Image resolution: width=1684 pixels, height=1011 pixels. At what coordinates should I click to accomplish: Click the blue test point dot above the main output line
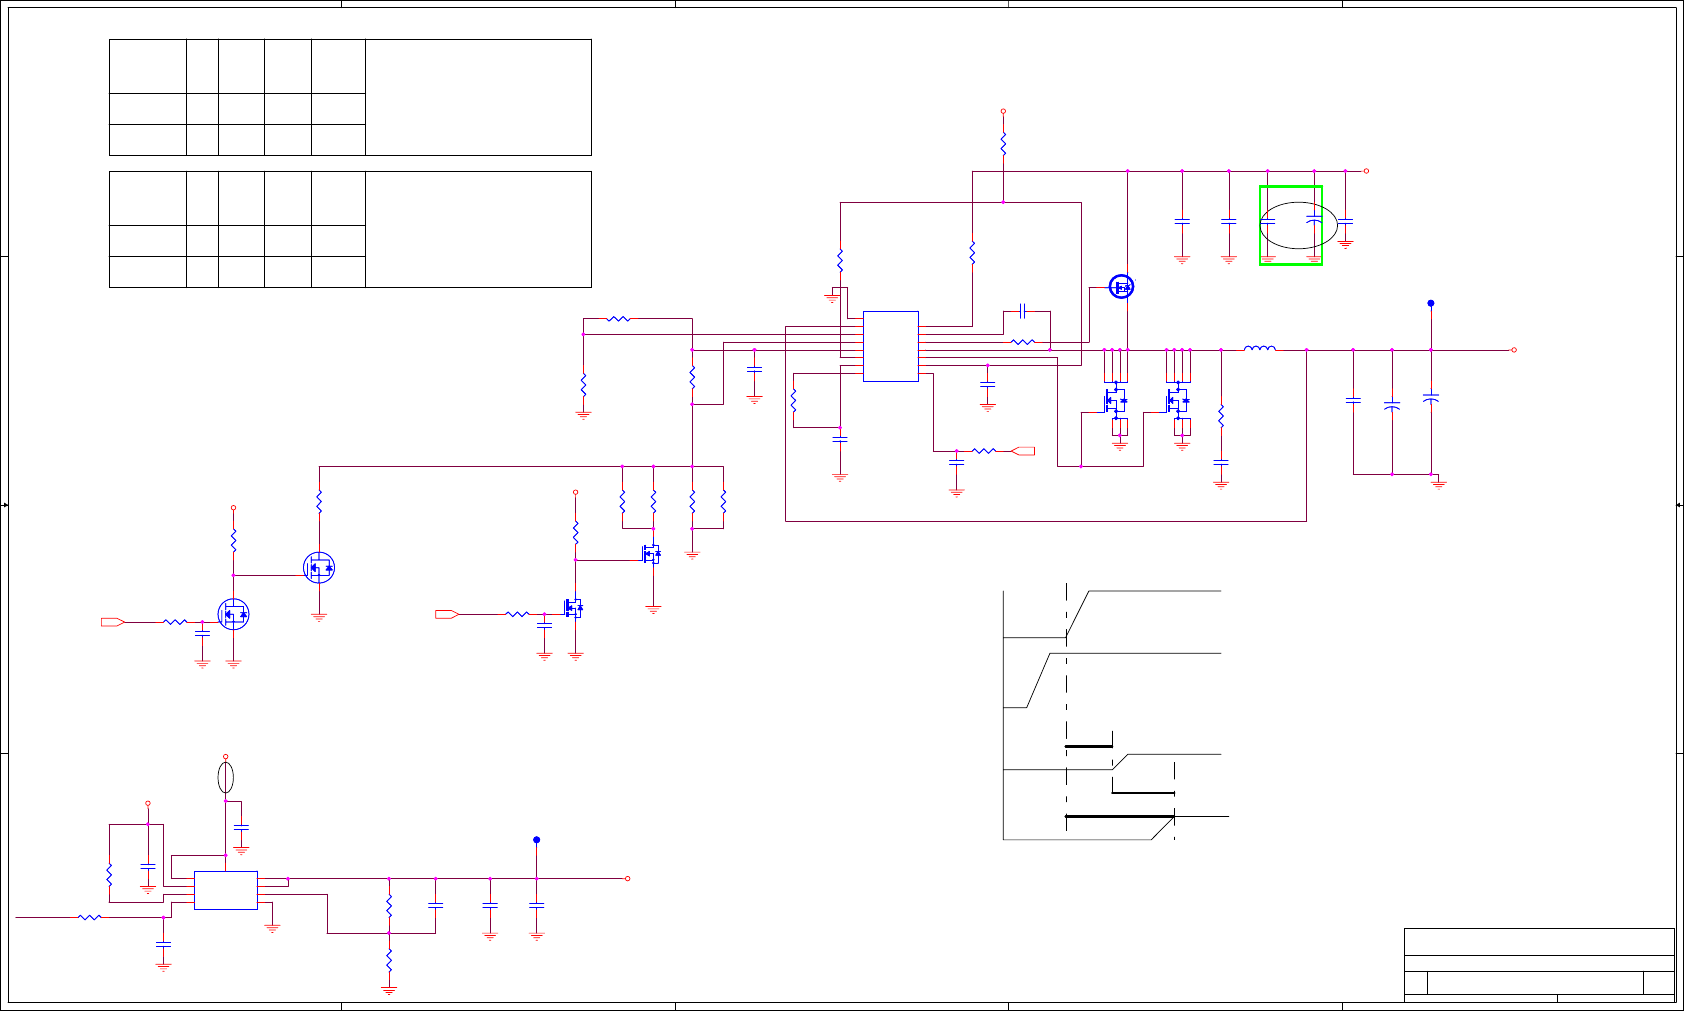pyautogui.click(x=1431, y=303)
